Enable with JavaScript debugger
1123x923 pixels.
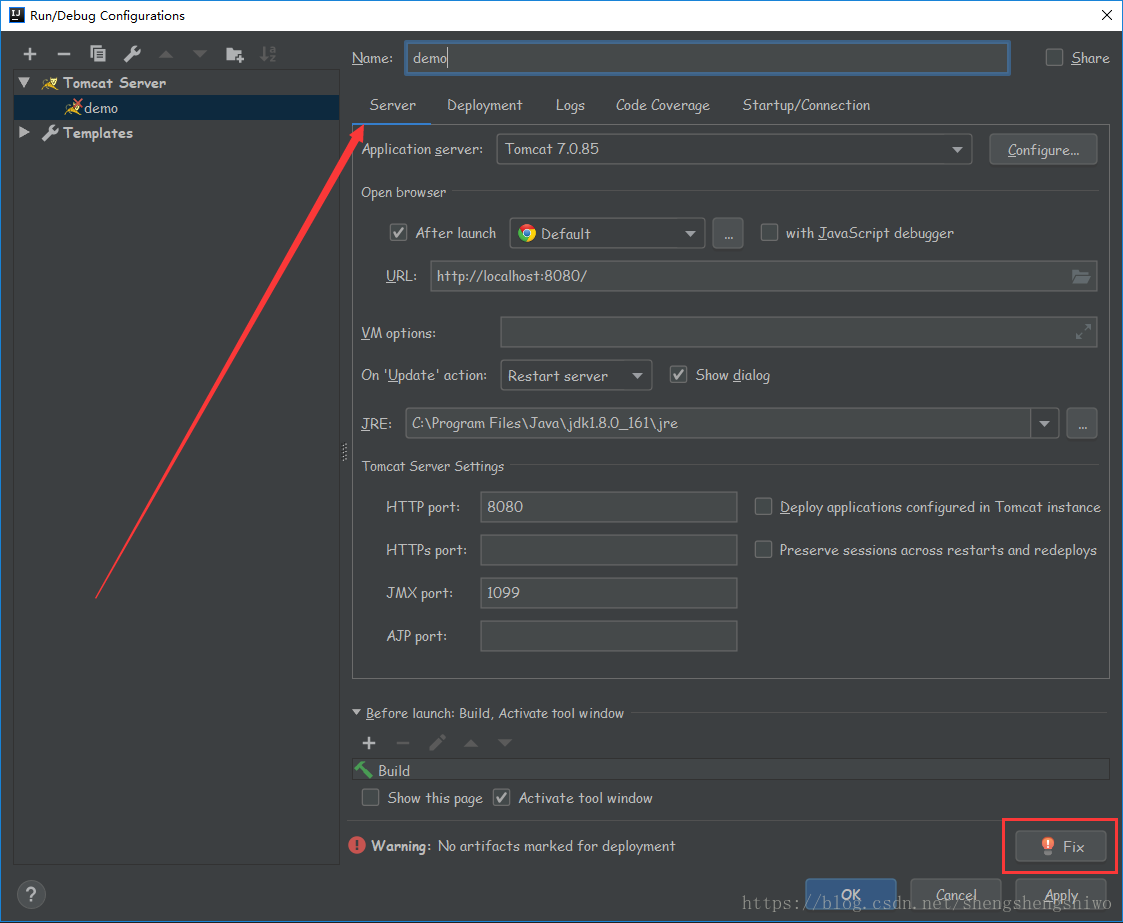click(769, 232)
